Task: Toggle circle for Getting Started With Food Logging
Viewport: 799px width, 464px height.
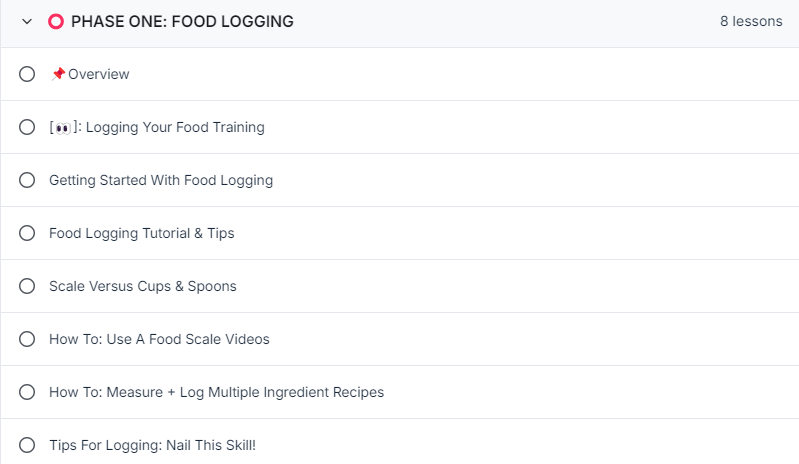Action: (x=27, y=180)
